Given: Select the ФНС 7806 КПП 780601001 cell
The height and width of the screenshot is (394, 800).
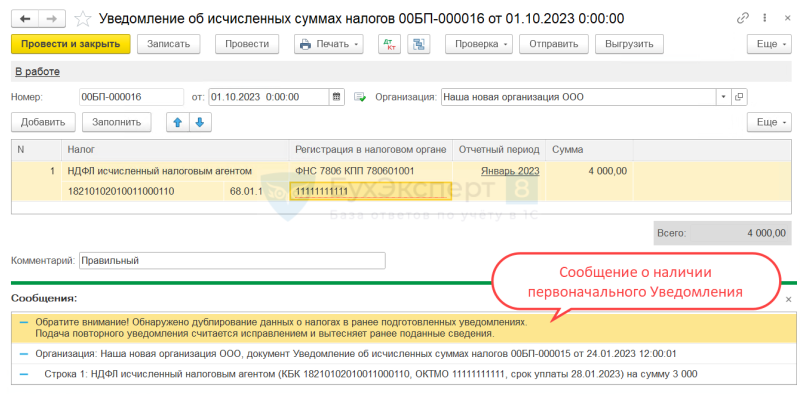Looking at the screenshot, I should click(371, 171).
